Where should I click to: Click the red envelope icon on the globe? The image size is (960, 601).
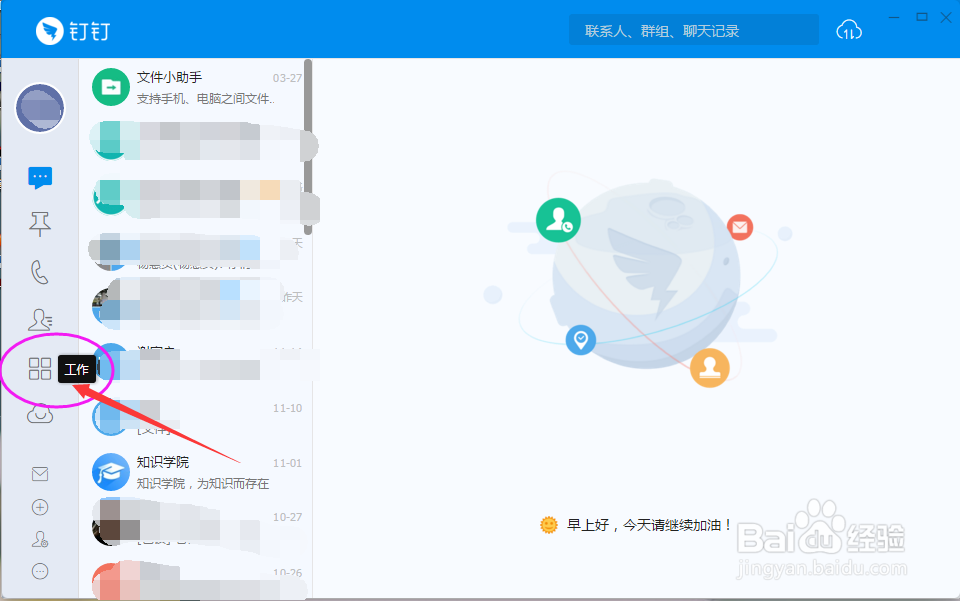click(740, 227)
